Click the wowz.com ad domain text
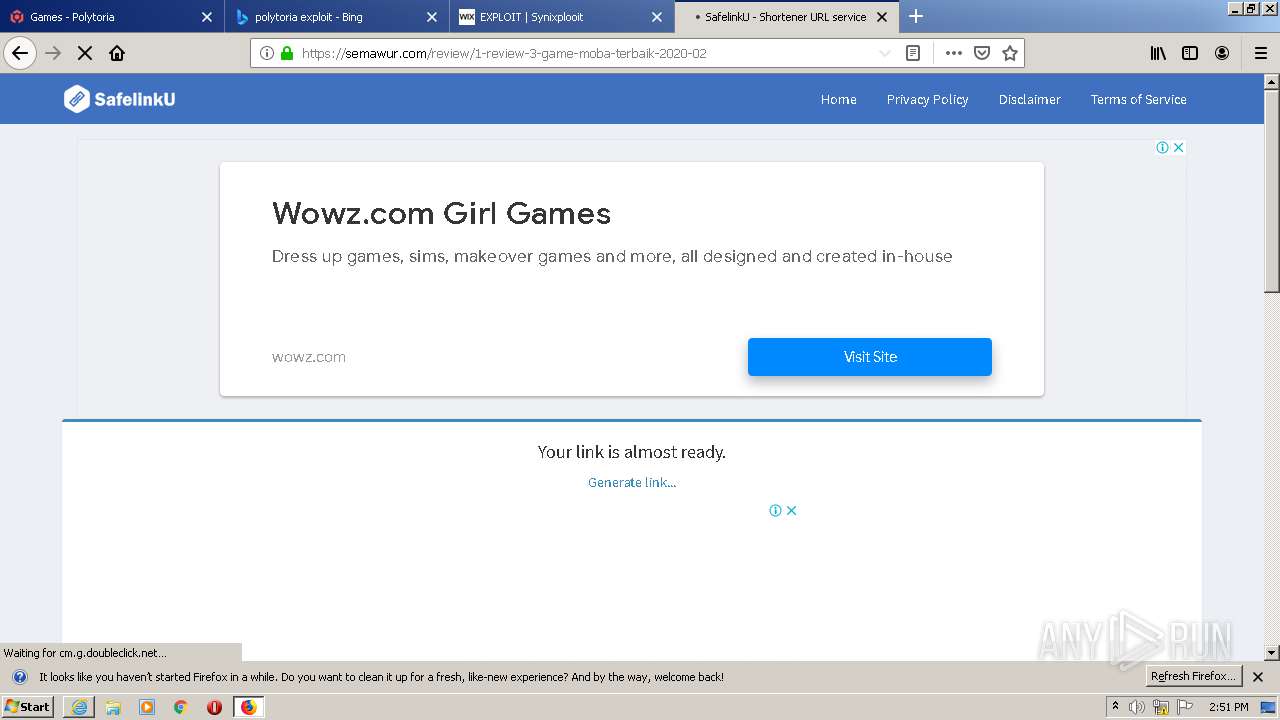This screenshot has width=1280, height=720. (x=309, y=357)
